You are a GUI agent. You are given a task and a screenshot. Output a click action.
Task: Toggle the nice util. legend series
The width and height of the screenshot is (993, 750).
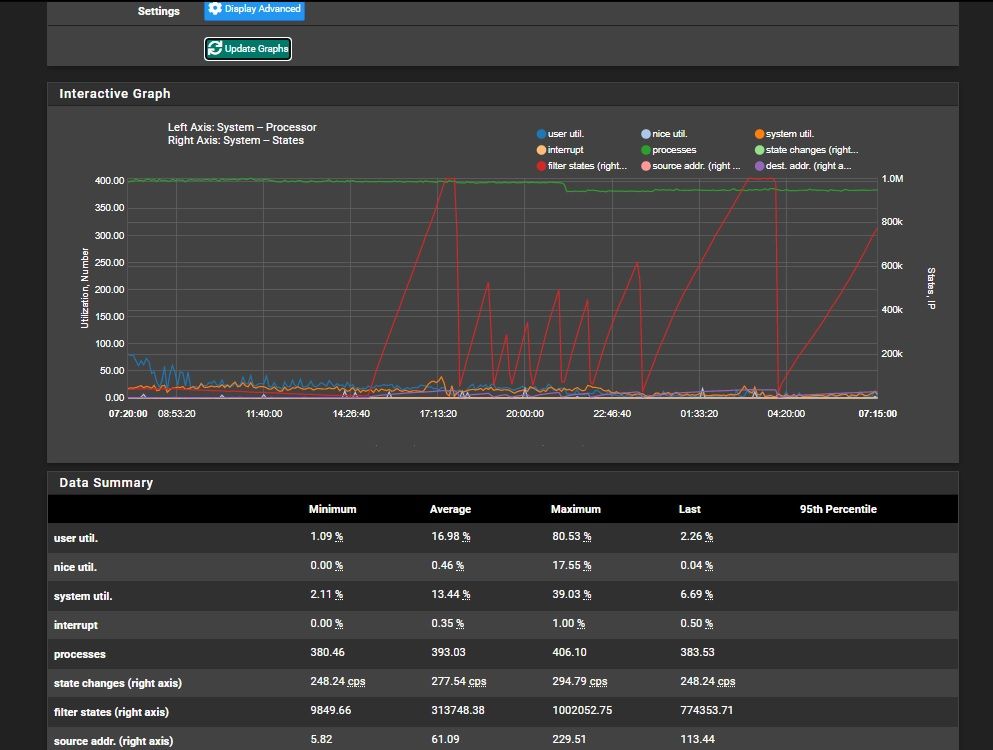tap(664, 134)
